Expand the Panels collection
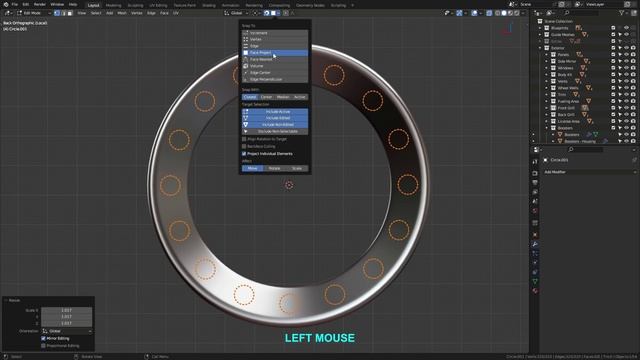 click(x=547, y=55)
